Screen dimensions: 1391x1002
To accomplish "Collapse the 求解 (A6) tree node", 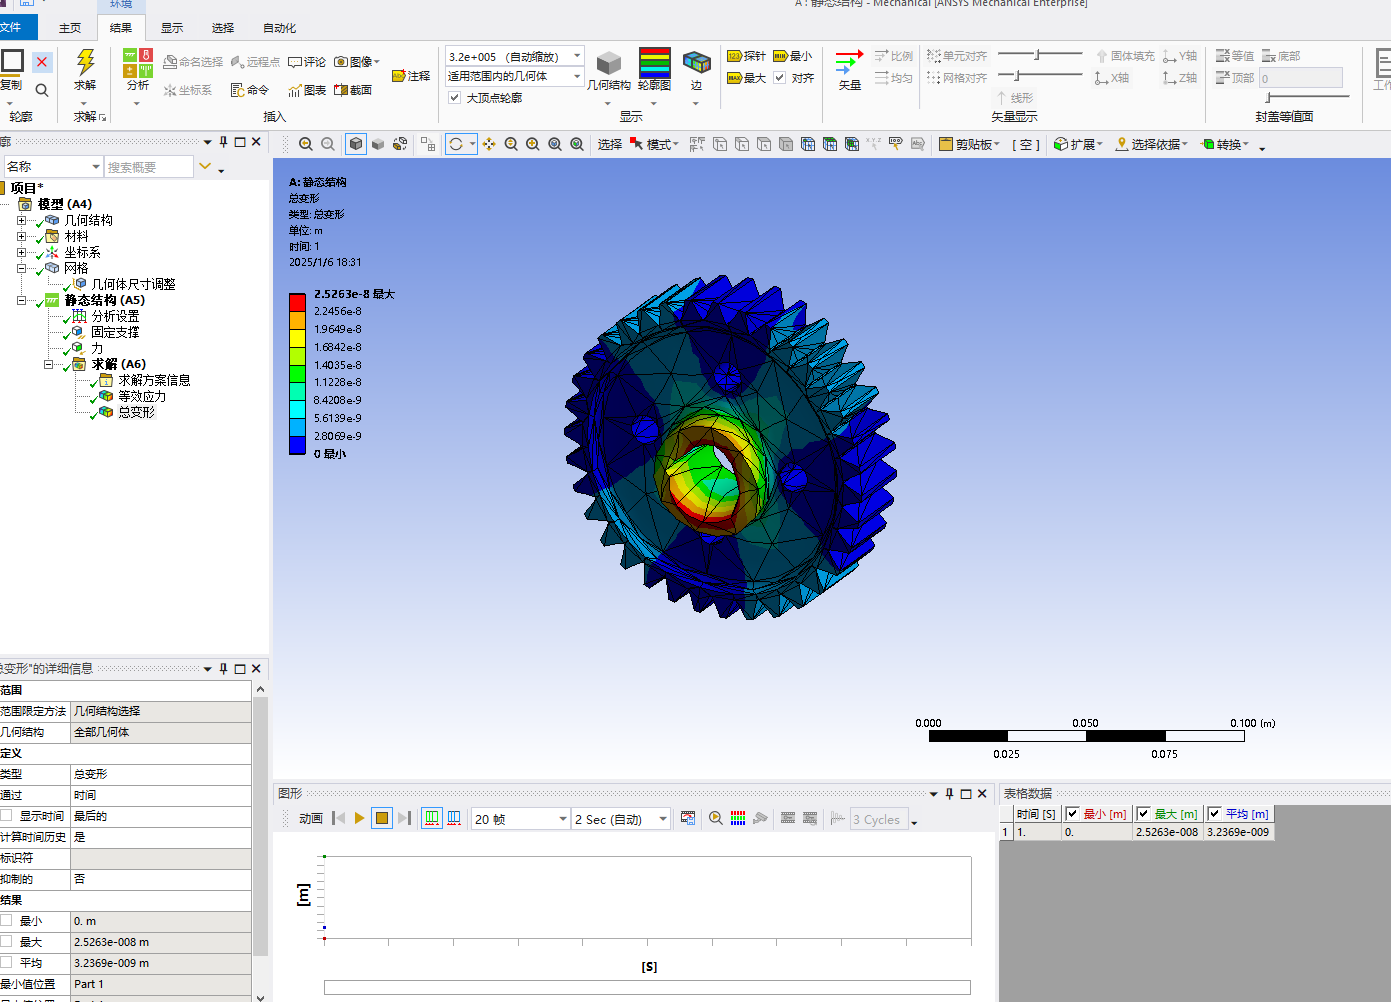I will click(x=48, y=364).
